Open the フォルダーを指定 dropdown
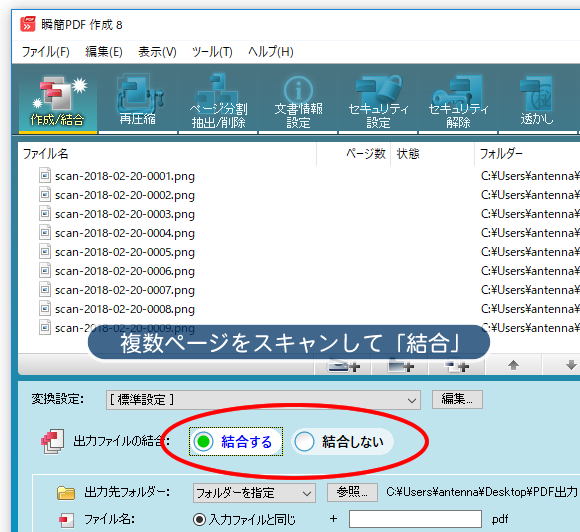Screen dimensions: 580x532 (x=254, y=493)
